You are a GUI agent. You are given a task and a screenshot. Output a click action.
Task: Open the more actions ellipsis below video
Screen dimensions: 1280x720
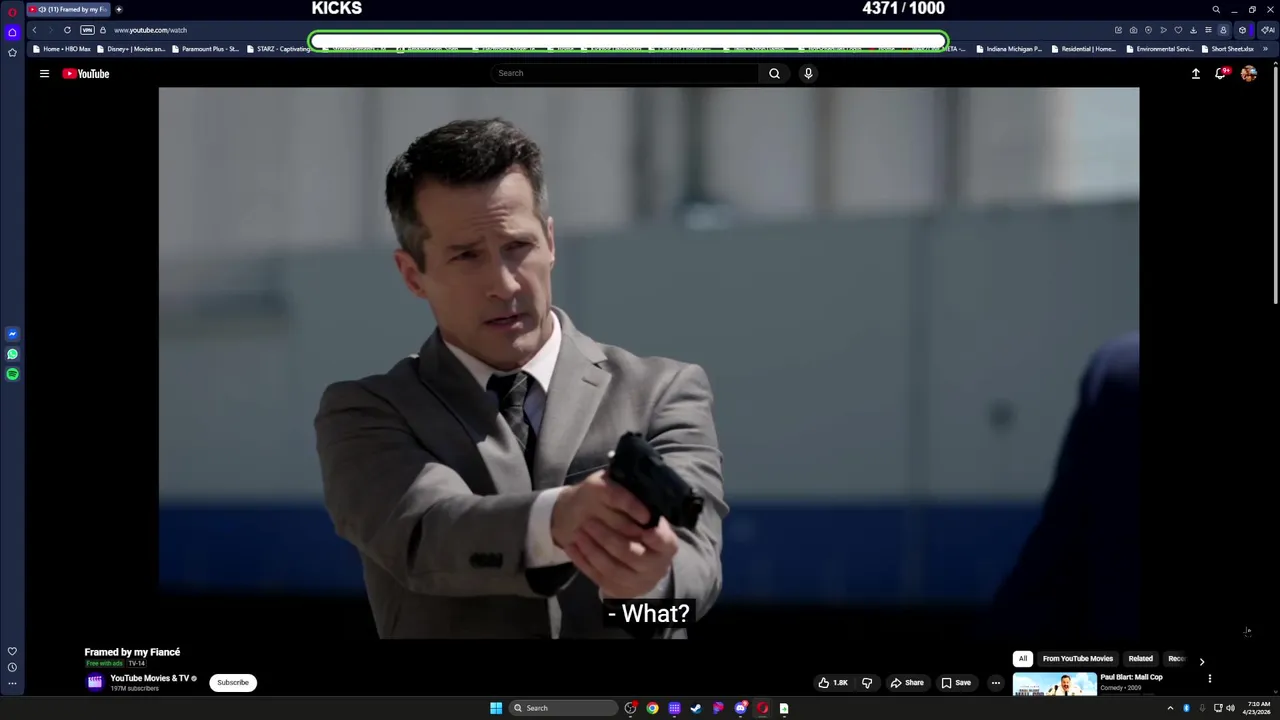995,683
